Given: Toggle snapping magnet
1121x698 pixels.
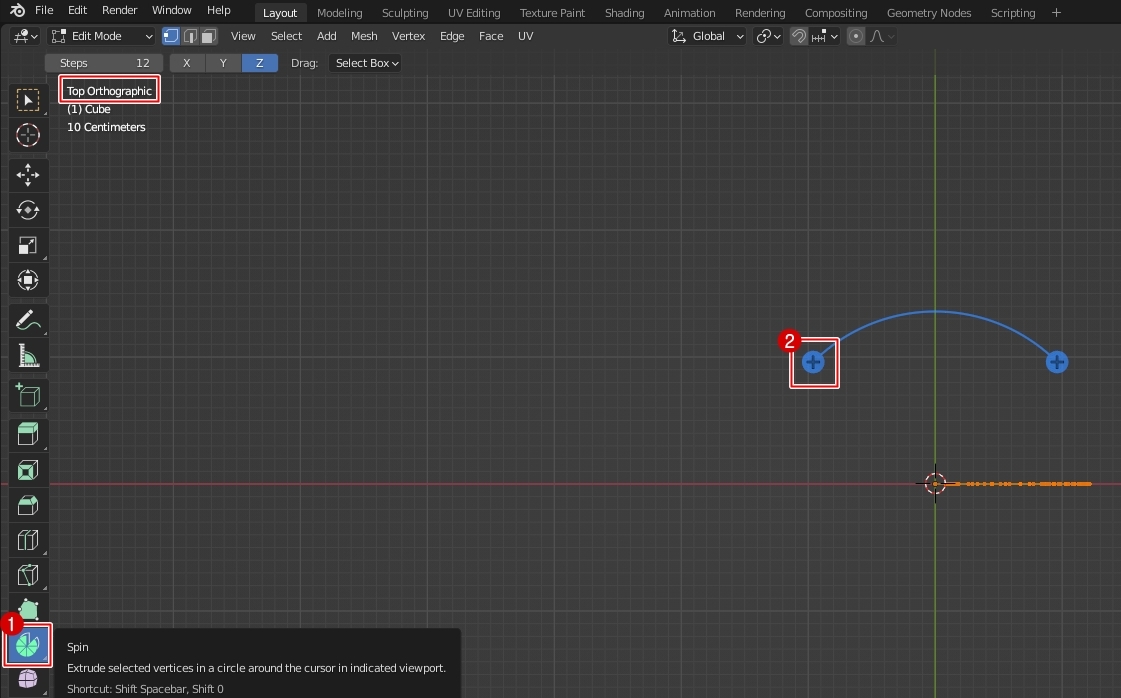Looking at the screenshot, I should [799, 36].
